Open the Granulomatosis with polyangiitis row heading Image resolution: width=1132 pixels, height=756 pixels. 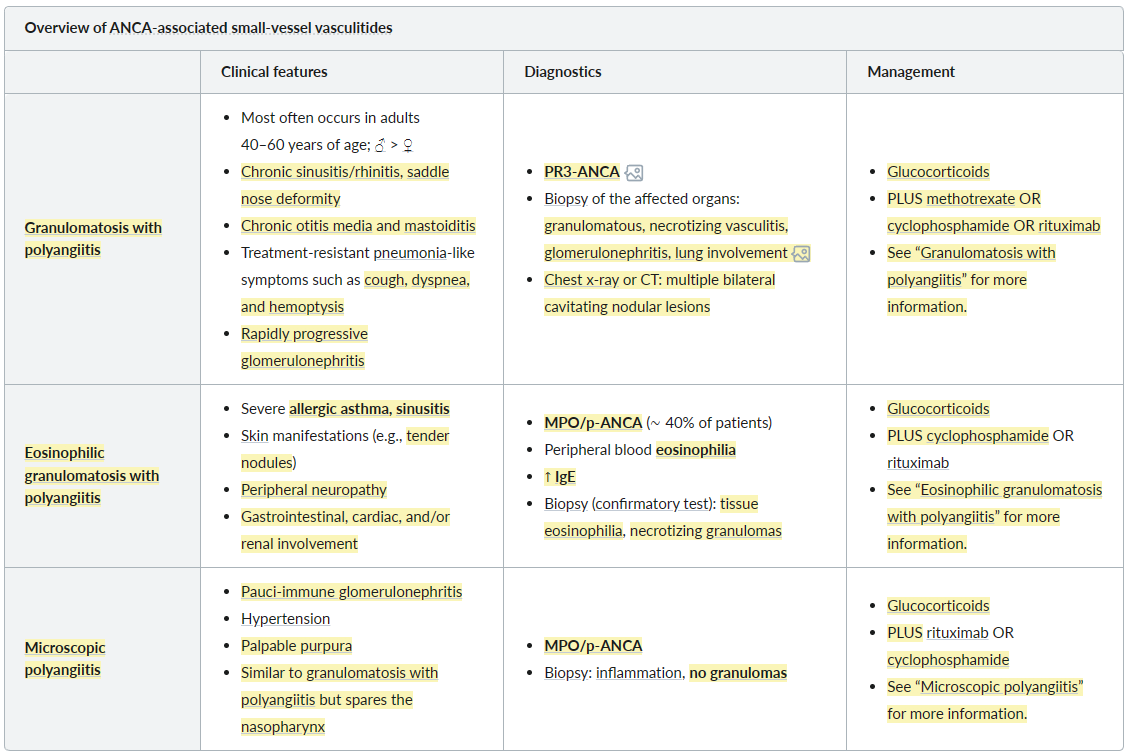coord(93,239)
